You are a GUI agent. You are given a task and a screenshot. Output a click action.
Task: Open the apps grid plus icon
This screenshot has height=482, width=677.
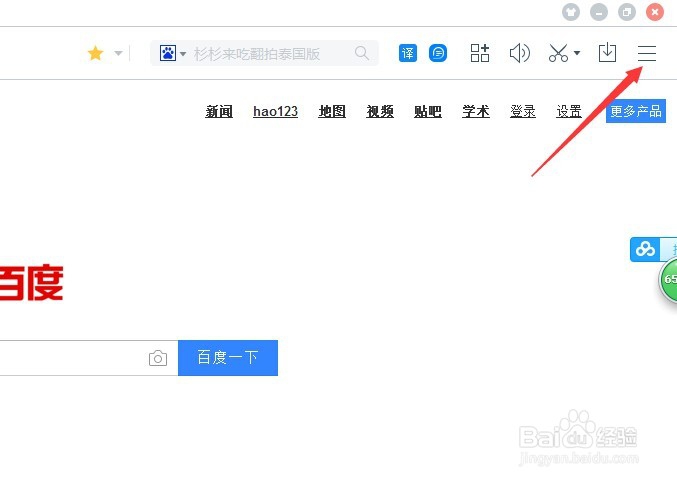click(x=480, y=53)
